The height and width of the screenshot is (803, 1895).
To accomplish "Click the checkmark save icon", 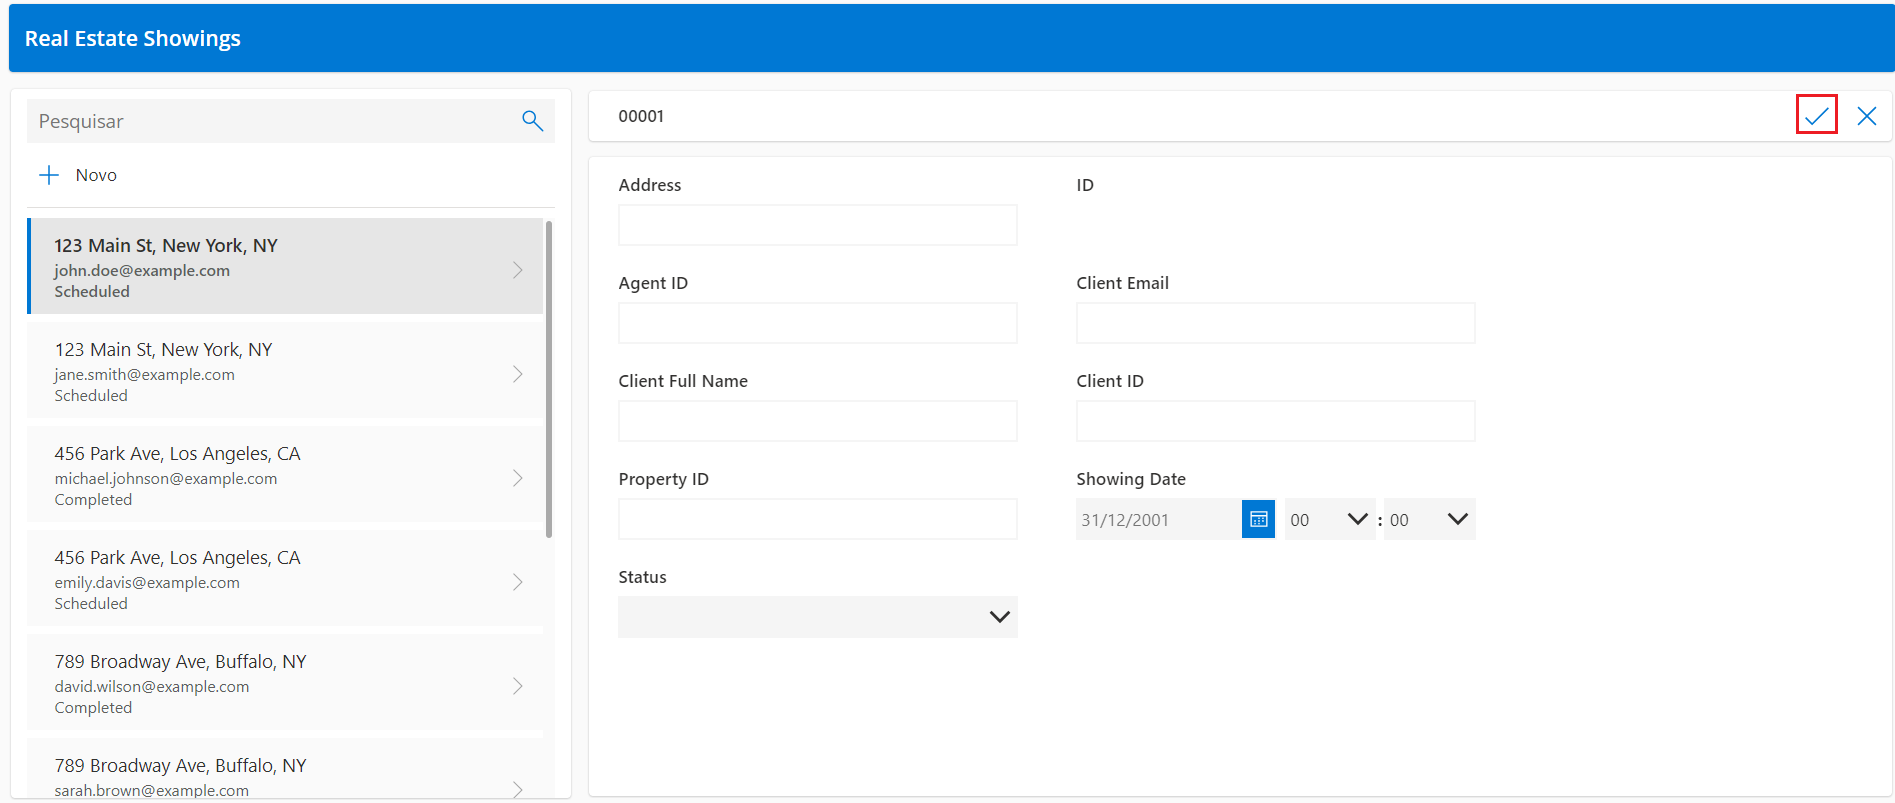I will click(x=1816, y=115).
